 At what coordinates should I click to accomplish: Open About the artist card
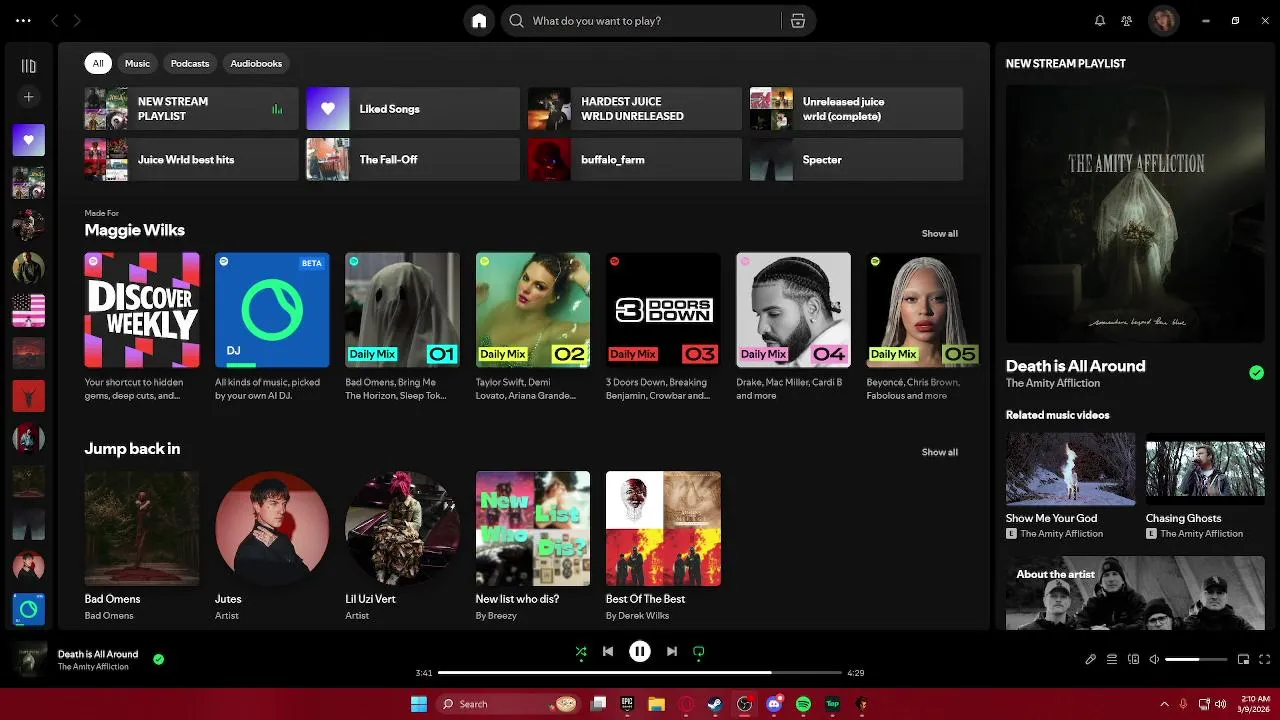(1135, 593)
